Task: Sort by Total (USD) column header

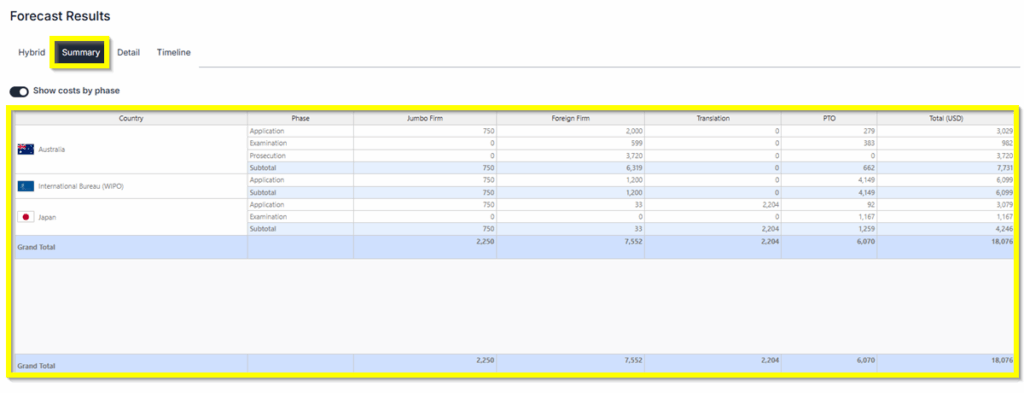Action: [946, 119]
